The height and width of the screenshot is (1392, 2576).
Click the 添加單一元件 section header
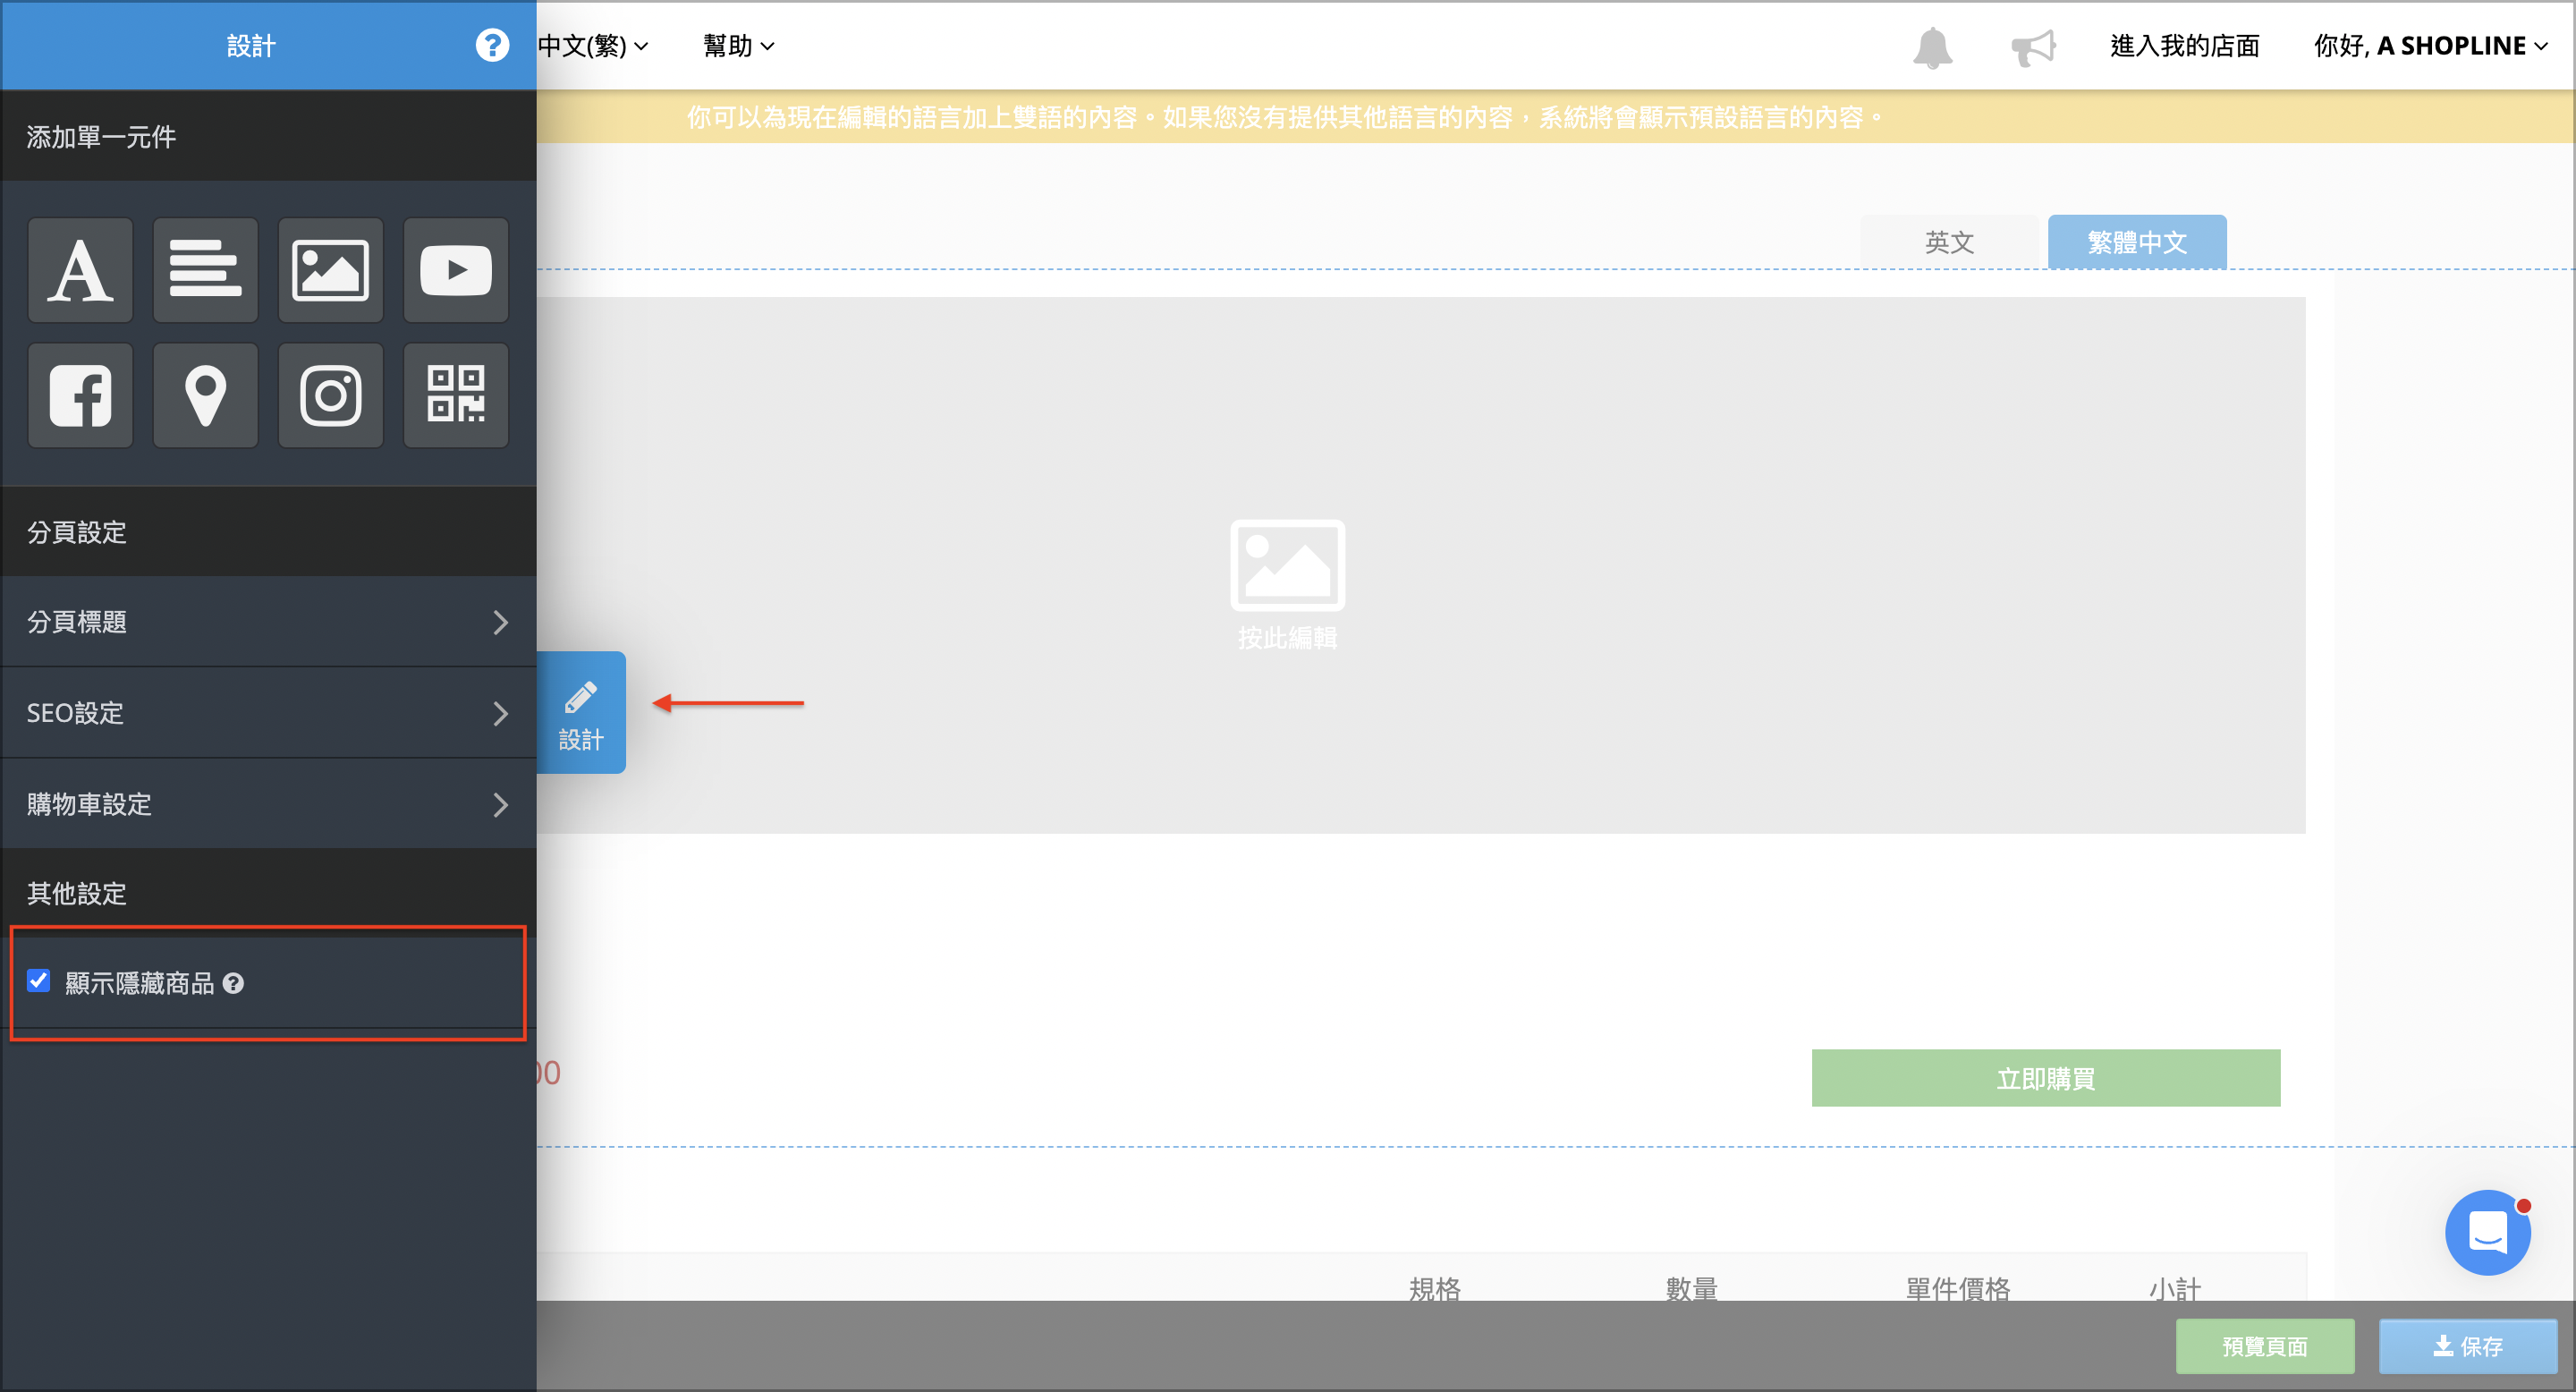coord(268,136)
